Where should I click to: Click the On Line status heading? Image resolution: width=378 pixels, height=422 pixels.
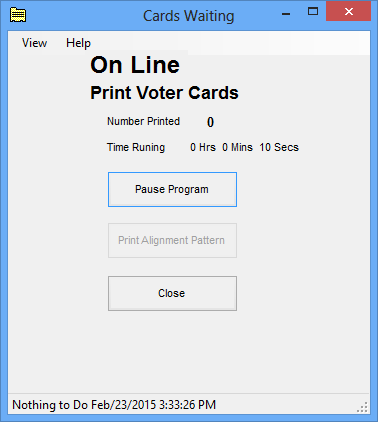pos(135,65)
